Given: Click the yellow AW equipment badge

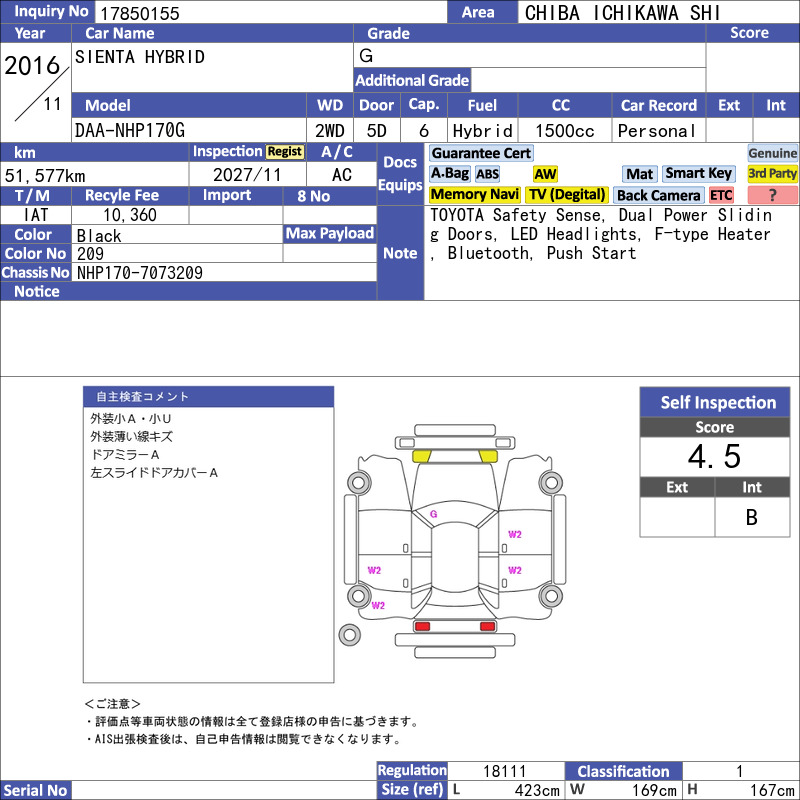Looking at the screenshot, I should [x=545, y=174].
